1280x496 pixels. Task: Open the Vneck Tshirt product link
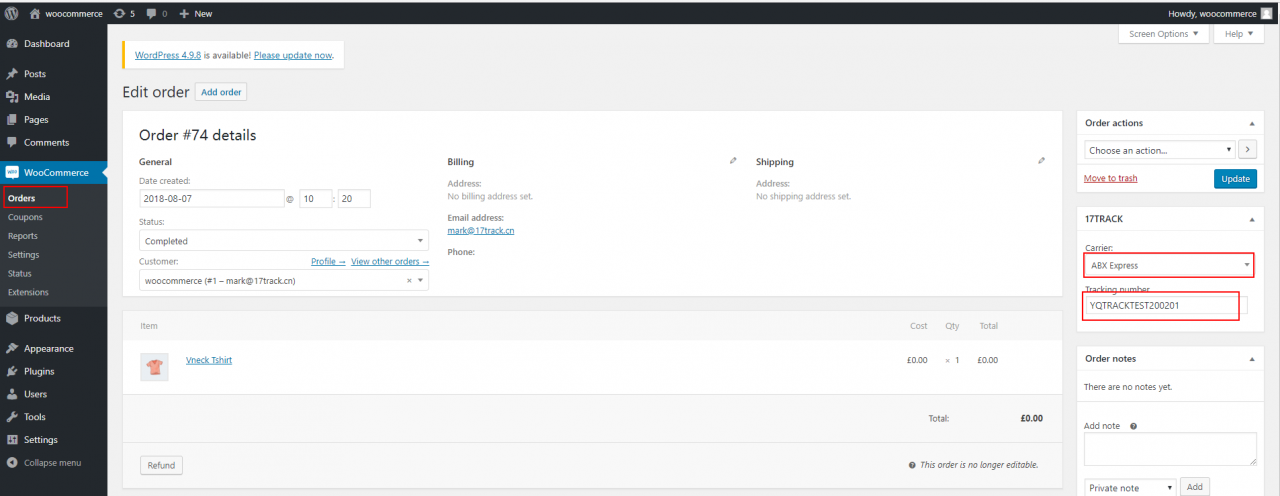click(x=209, y=360)
